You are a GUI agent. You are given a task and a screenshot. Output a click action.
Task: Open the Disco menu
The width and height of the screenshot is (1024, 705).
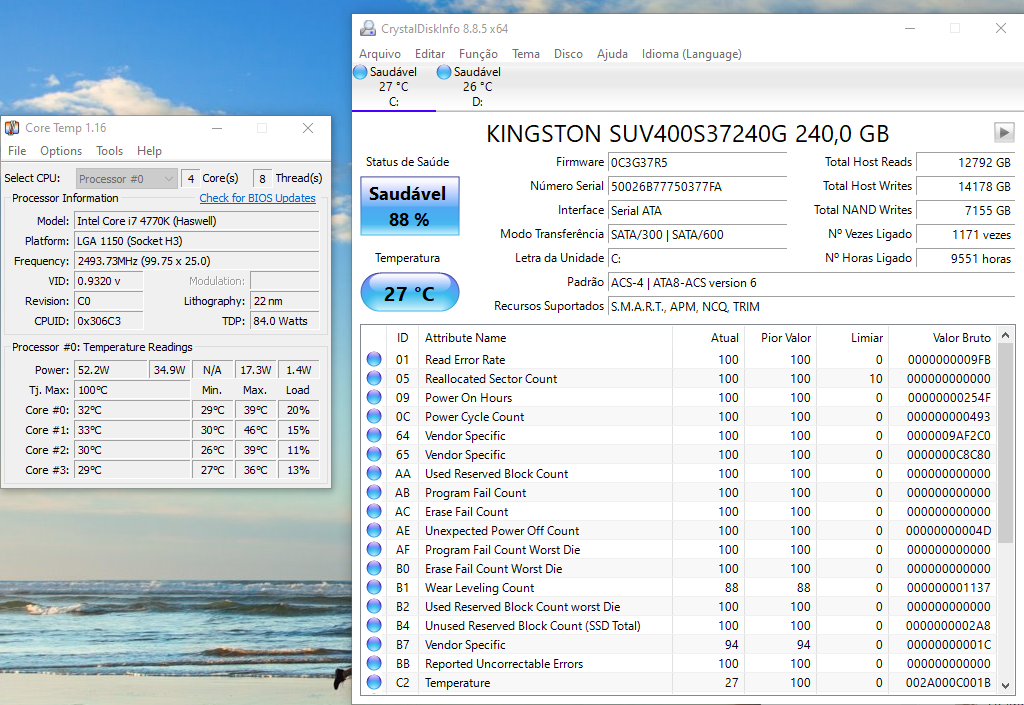568,54
